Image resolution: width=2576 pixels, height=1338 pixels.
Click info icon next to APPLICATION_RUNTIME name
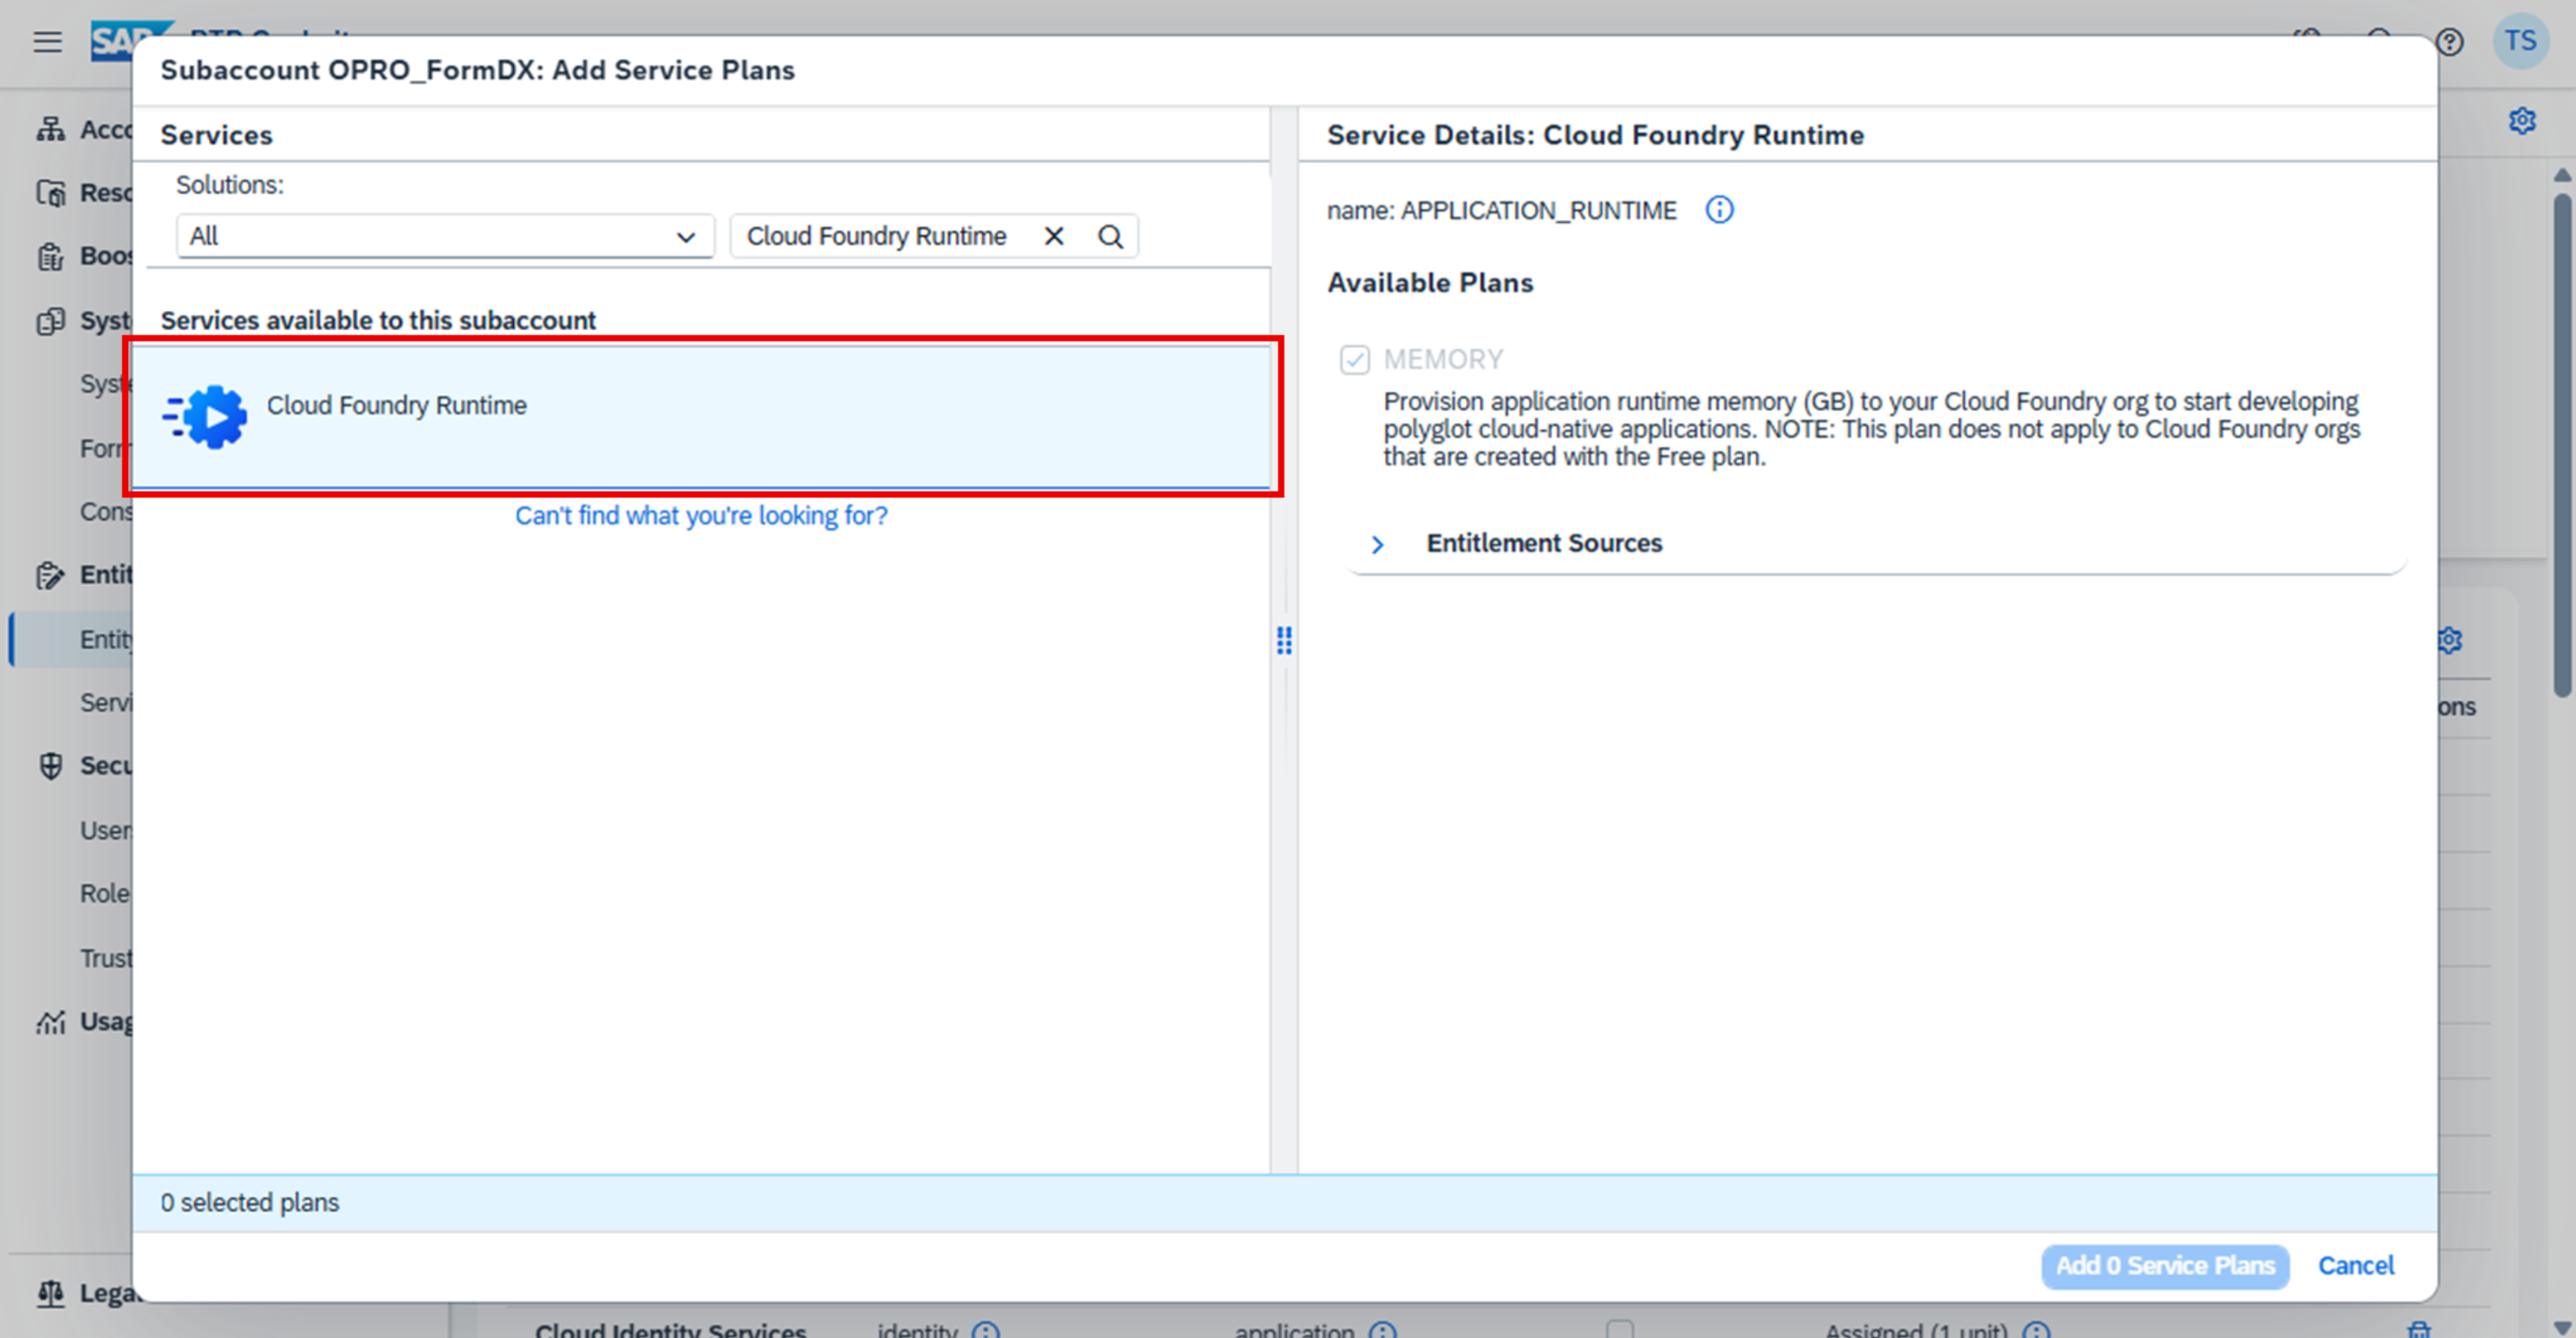1719,210
